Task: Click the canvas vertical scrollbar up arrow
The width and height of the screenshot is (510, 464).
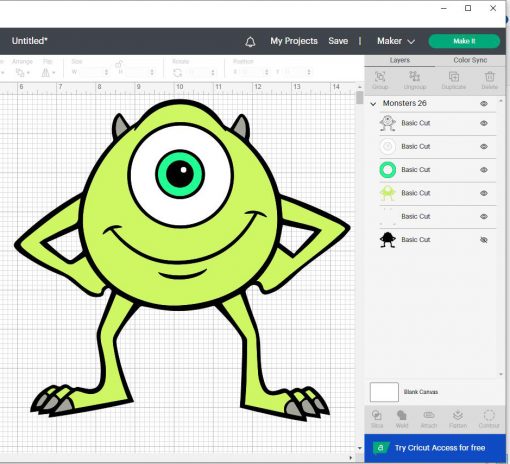Action: (x=359, y=87)
